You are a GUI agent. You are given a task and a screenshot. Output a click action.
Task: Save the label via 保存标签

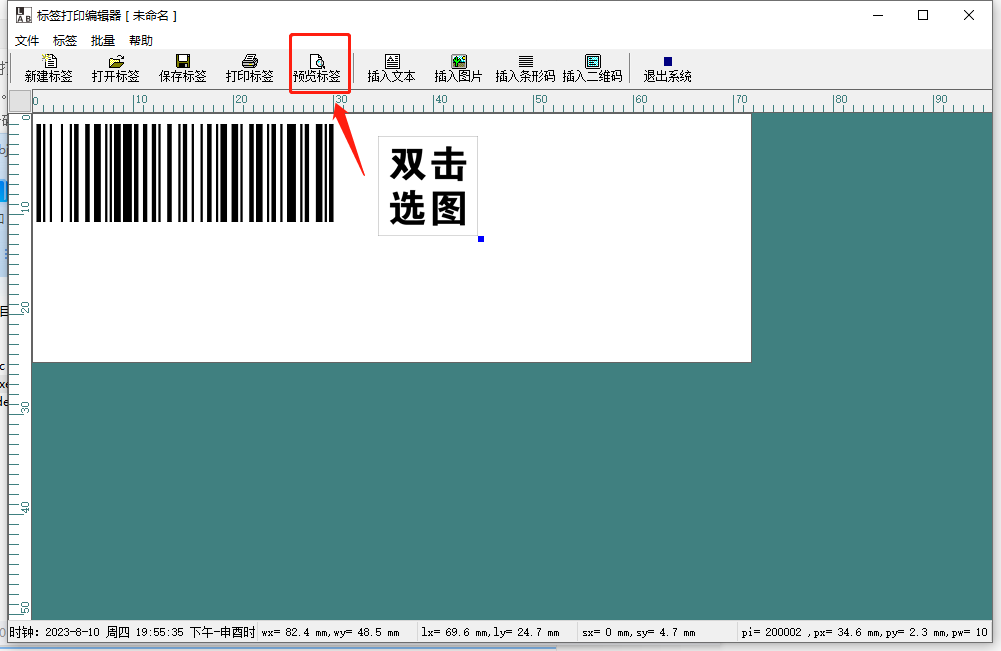183,68
